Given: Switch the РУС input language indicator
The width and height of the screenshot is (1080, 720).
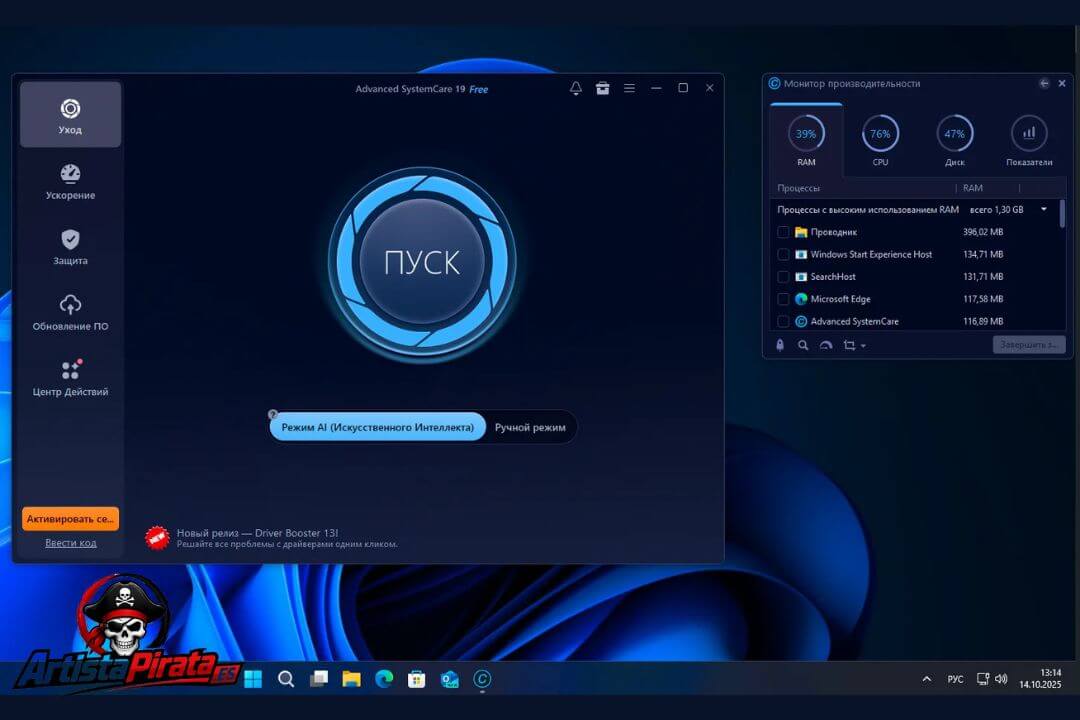Looking at the screenshot, I should pos(955,679).
